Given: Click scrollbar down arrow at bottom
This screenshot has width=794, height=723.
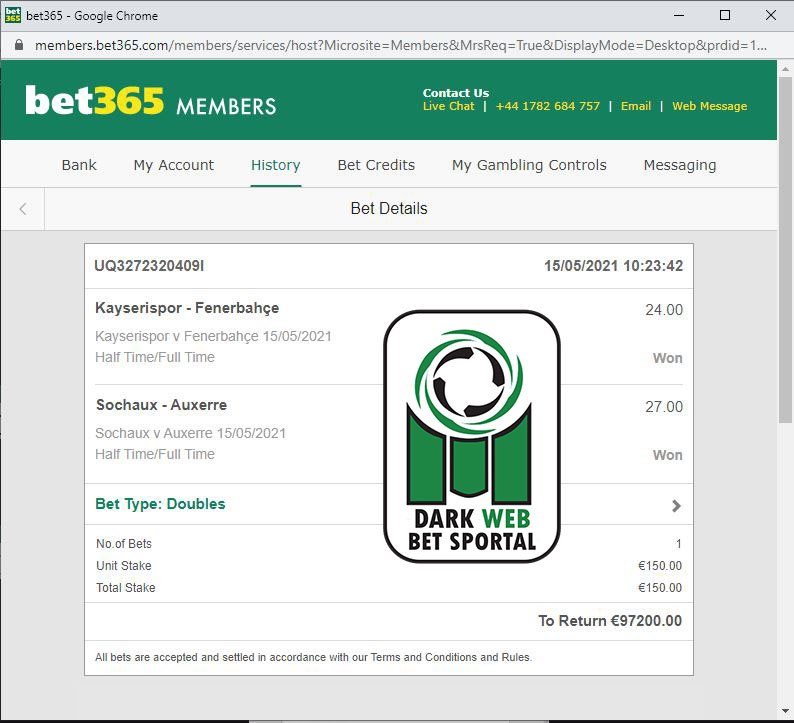Looking at the screenshot, I should point(785,712).
